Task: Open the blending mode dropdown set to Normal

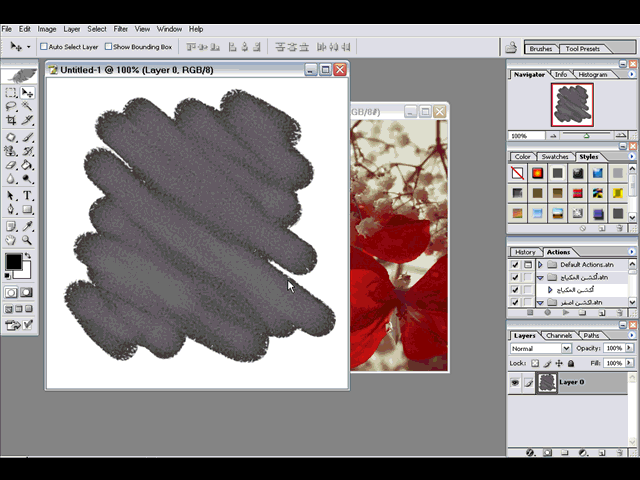Action: coord(540,348)
